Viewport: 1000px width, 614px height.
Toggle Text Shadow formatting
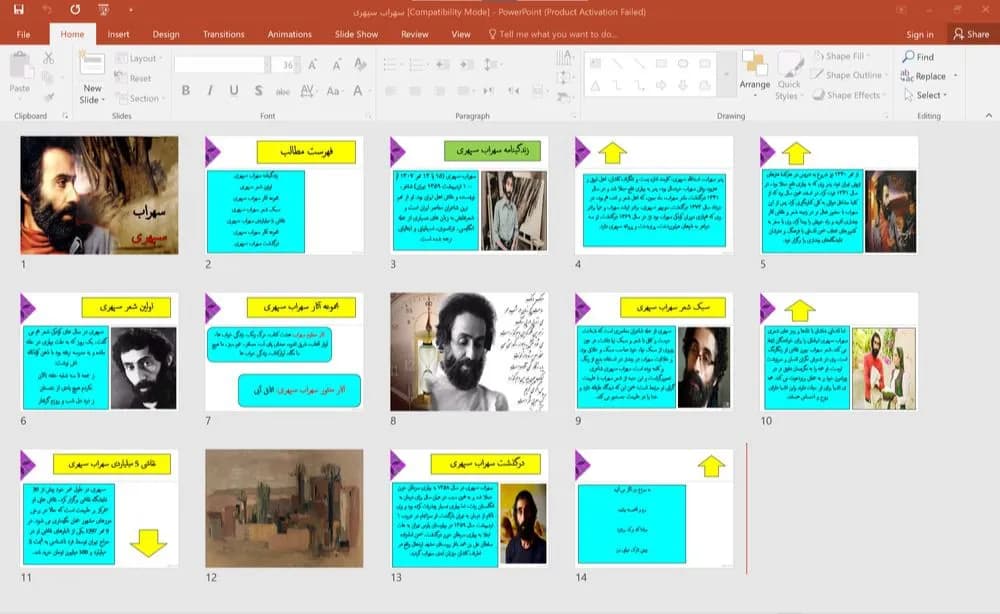[x=258, y=91]
